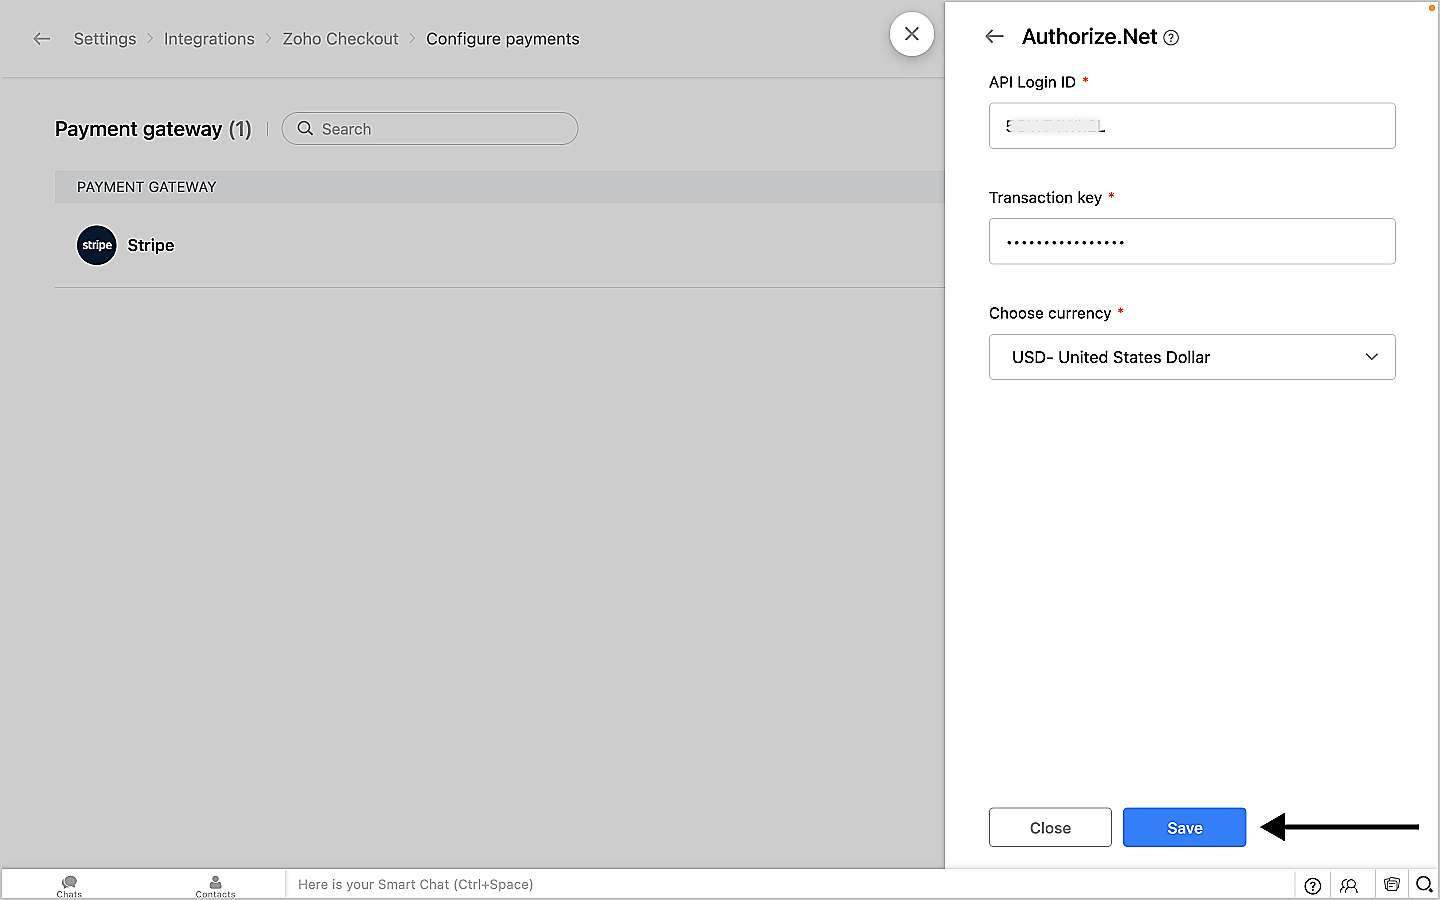Click the Configure payments breadcrumb
1440x900 pixels.
click(503, 39)
